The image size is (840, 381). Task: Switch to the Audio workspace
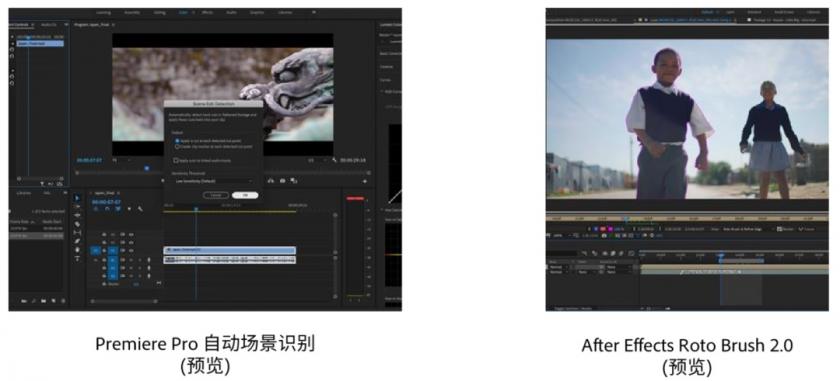click(x=231, y=12)
